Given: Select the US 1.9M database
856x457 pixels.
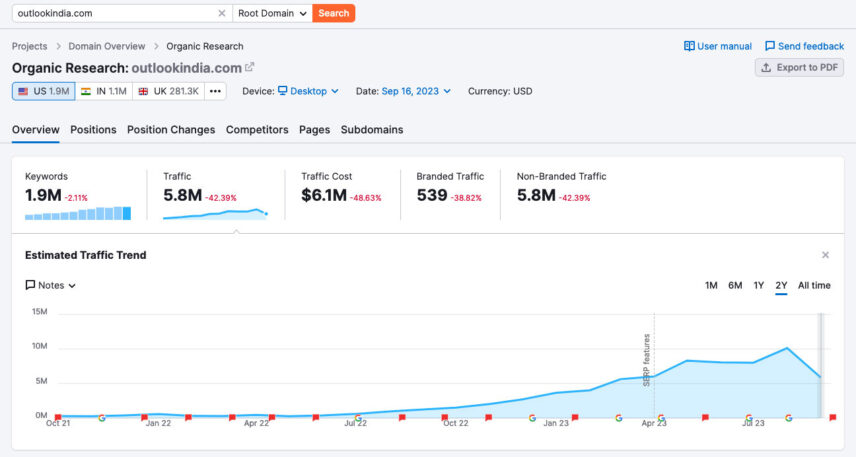Looking at the screenshot, I should [x=44, y=91].
